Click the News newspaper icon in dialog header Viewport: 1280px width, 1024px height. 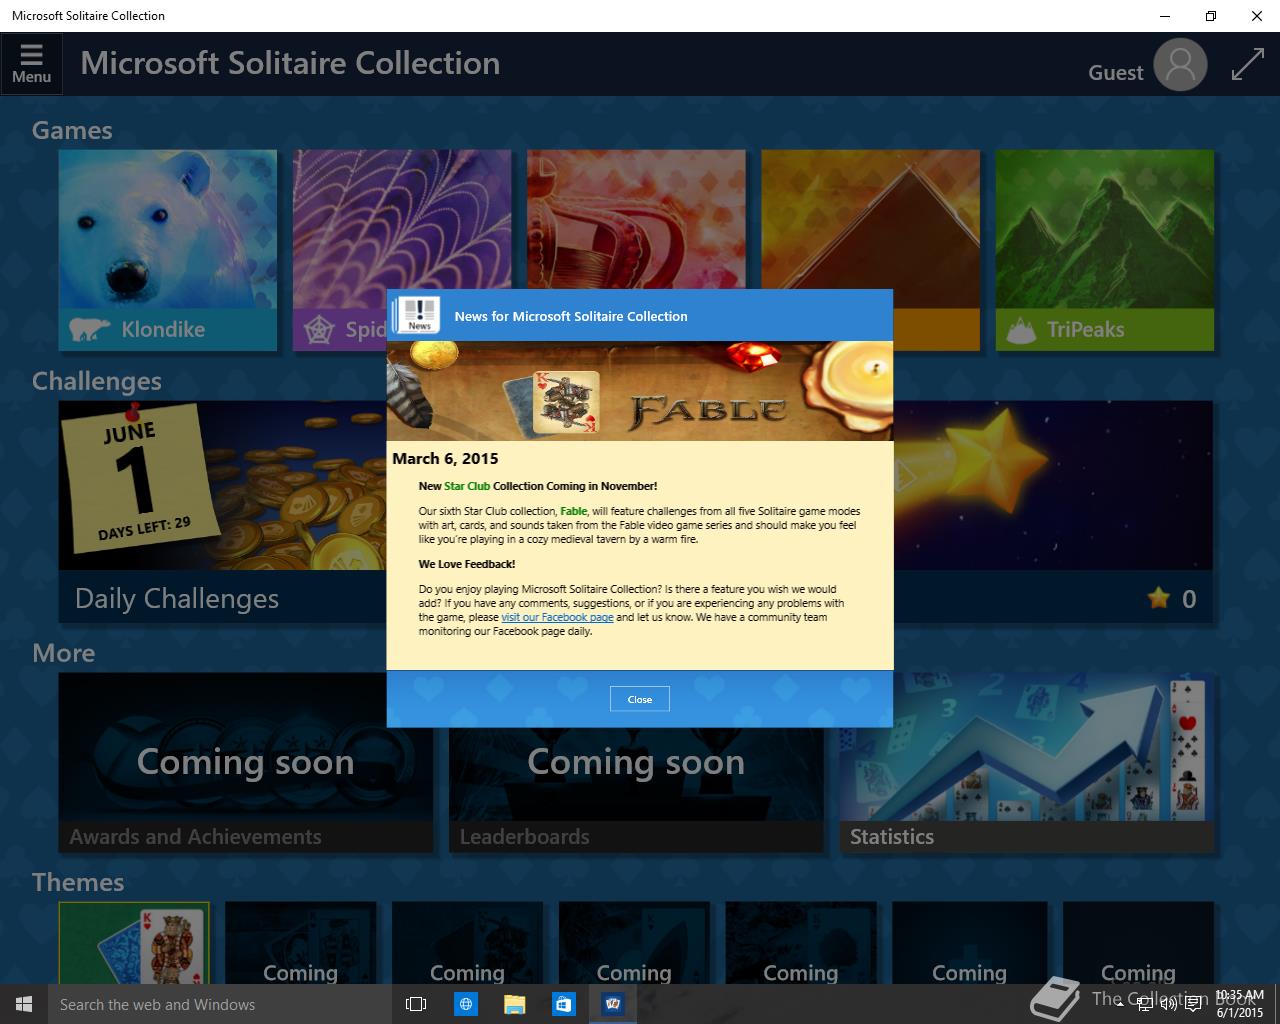pos(417,315)
